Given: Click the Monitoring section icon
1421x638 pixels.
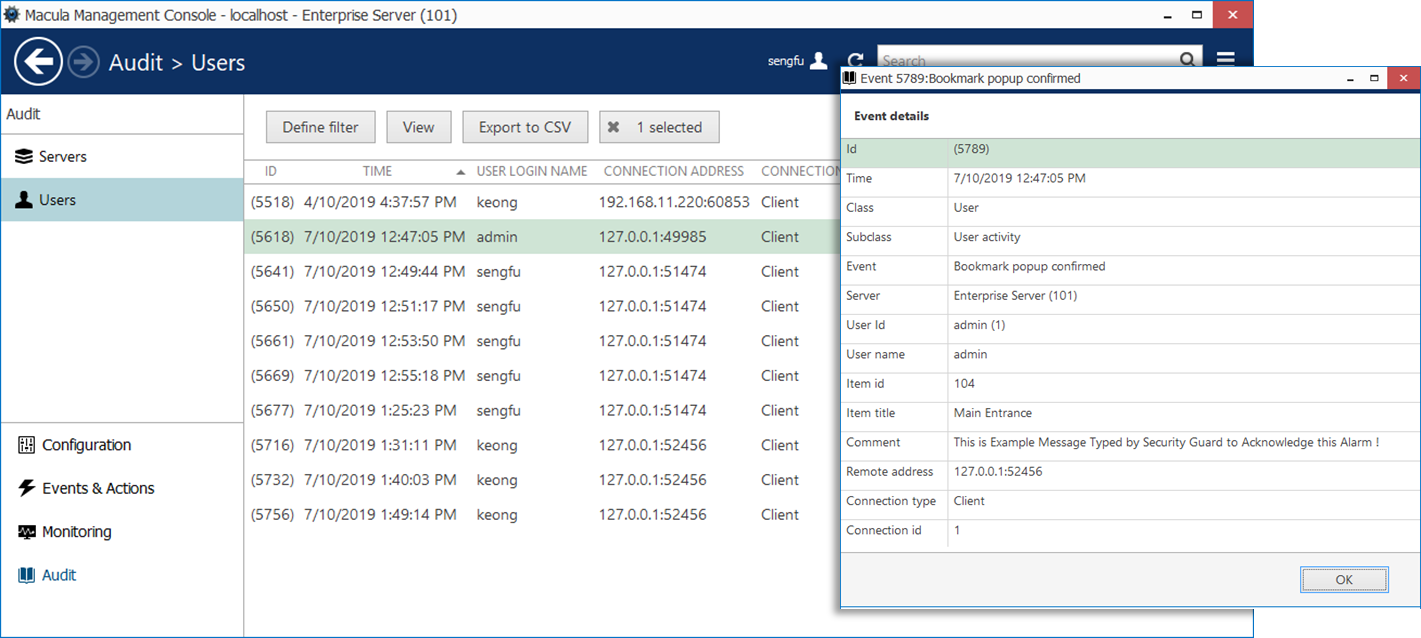Looking at the screenshot, I should coord(27,532).
